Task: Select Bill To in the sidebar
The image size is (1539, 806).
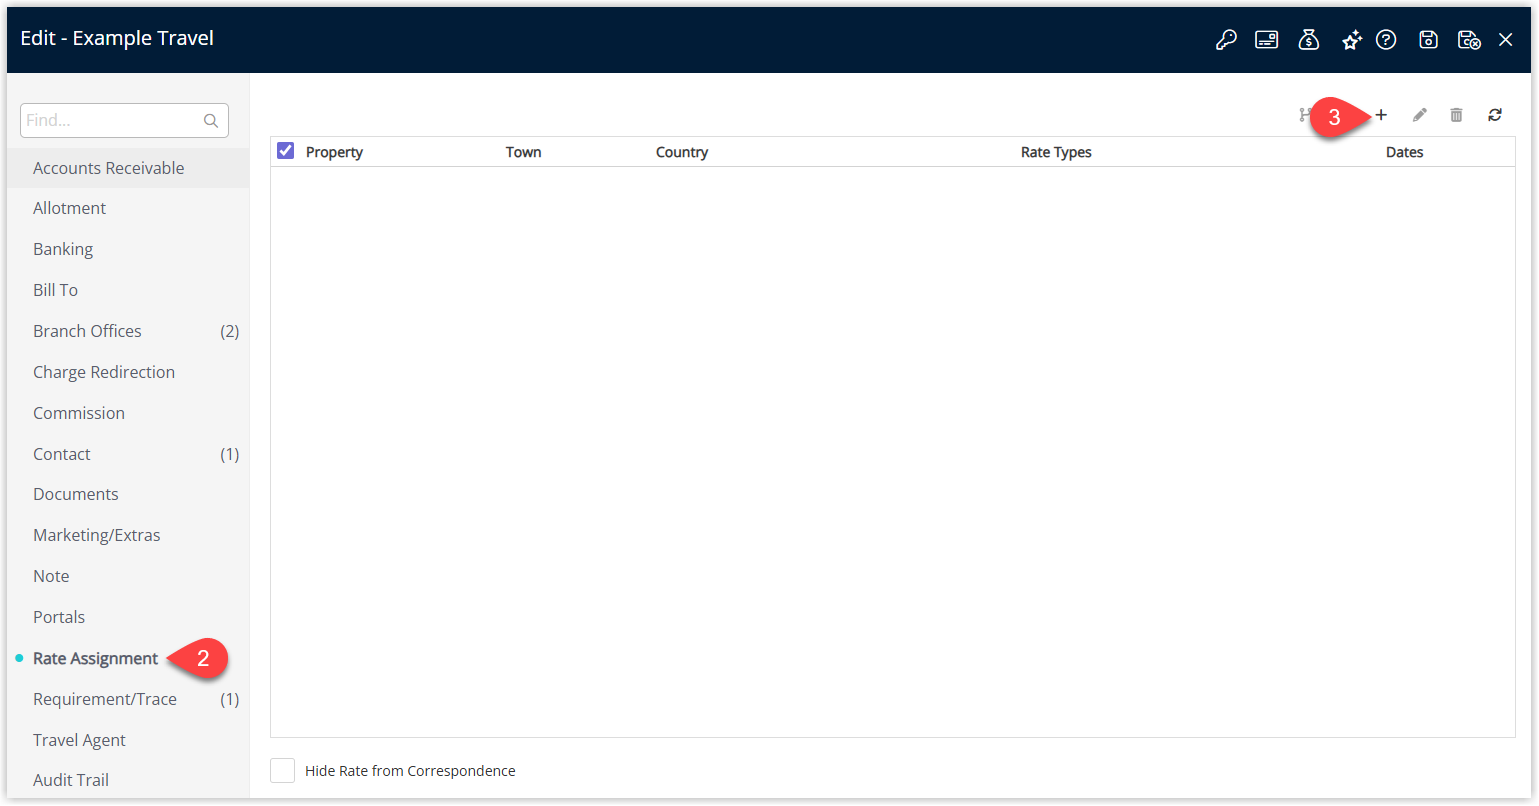Action: point(128,290)
